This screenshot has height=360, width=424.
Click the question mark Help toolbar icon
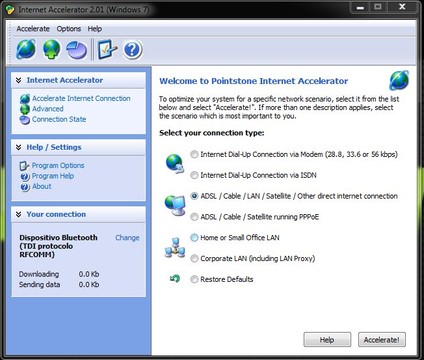[132, 50]
